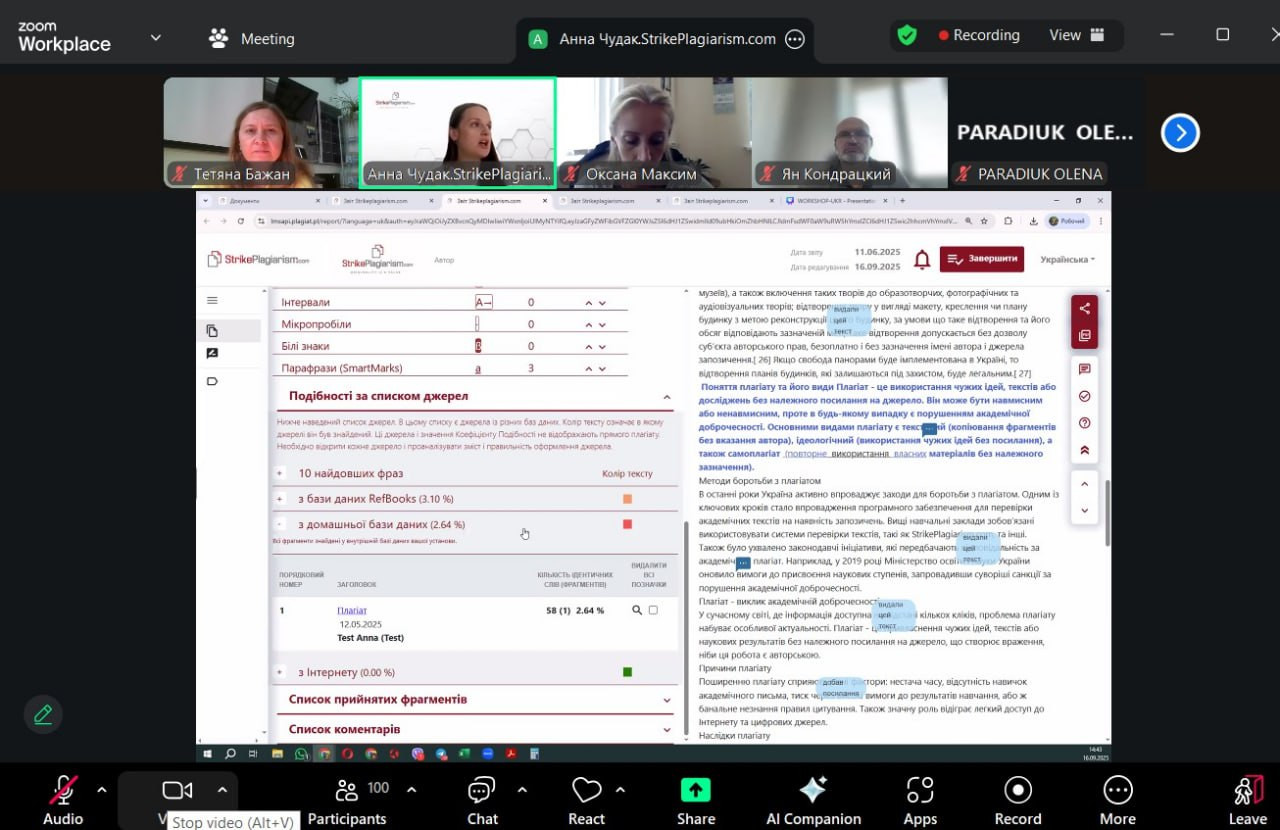This screenshot has height=830, width=1280.
Task: Click the green encryption shield icon
Action: 907,35
